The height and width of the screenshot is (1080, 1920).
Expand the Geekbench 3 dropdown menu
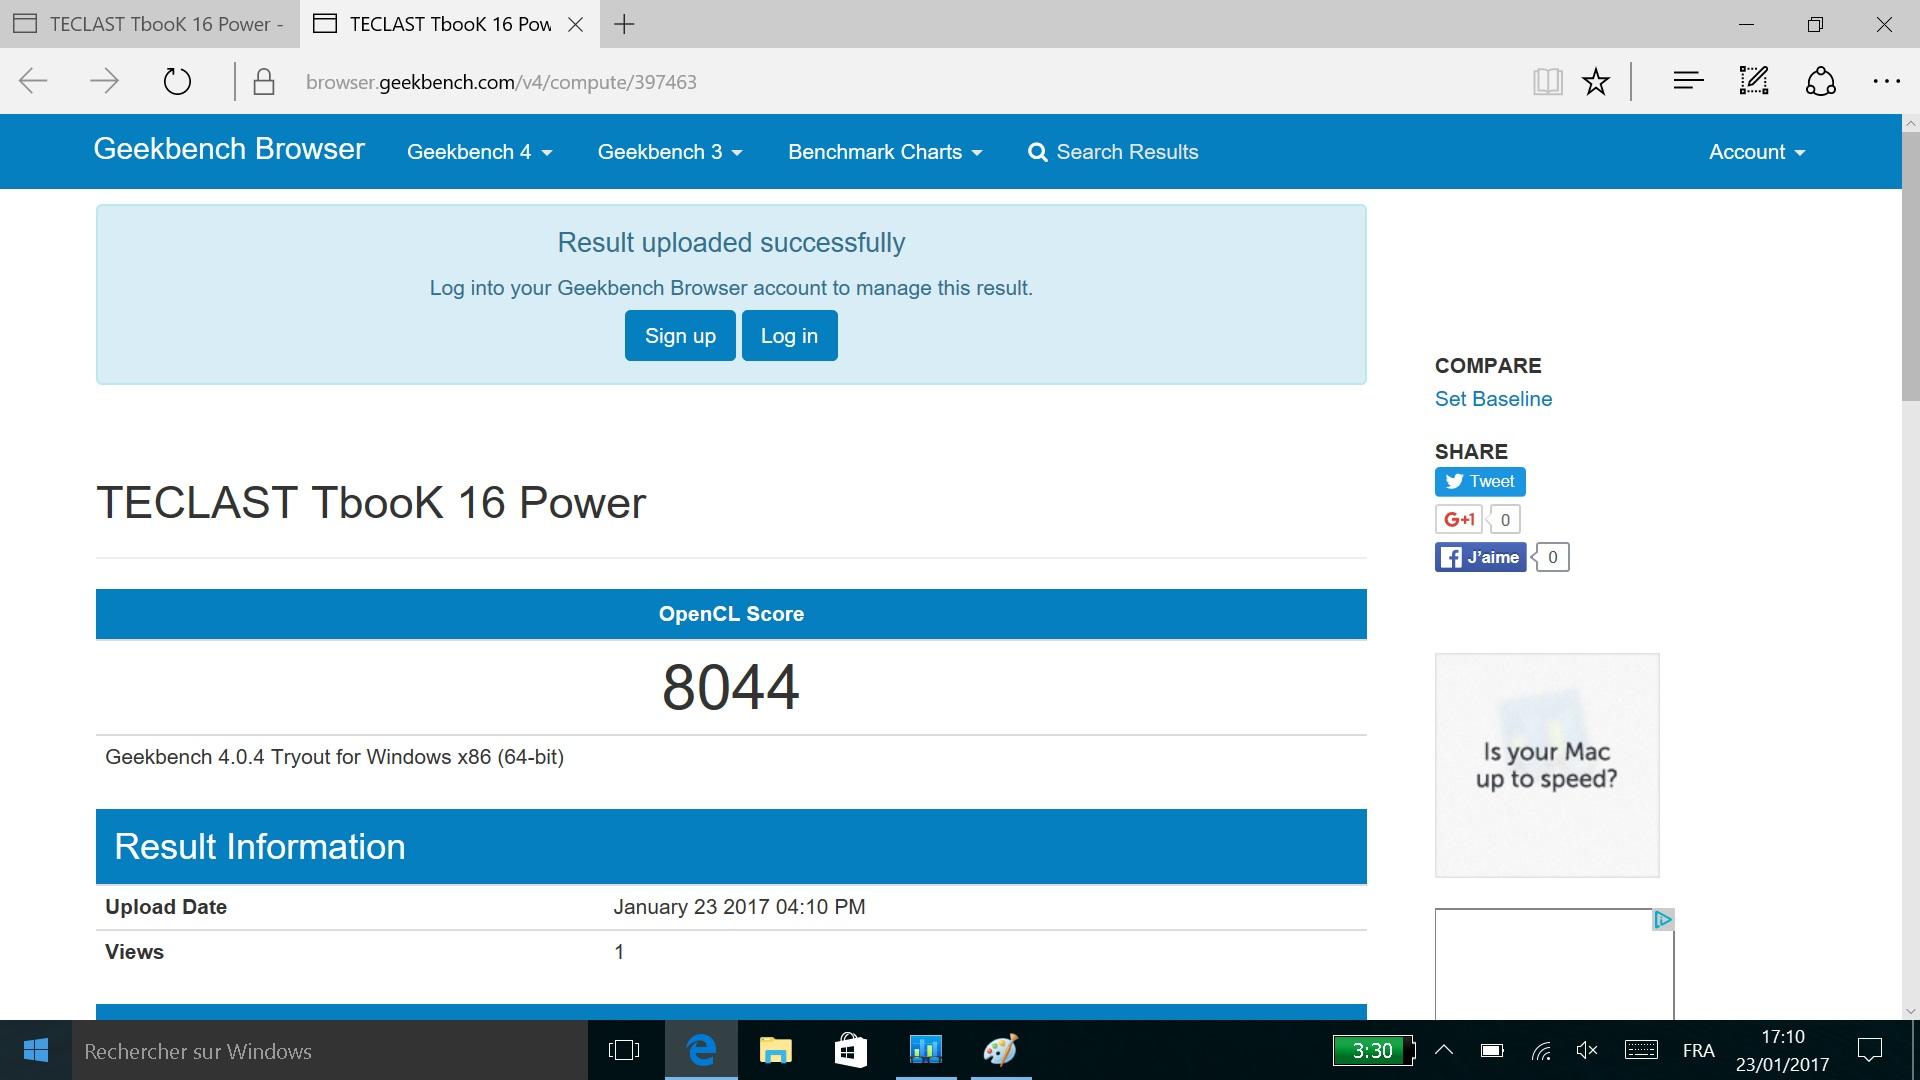(669, 152)
